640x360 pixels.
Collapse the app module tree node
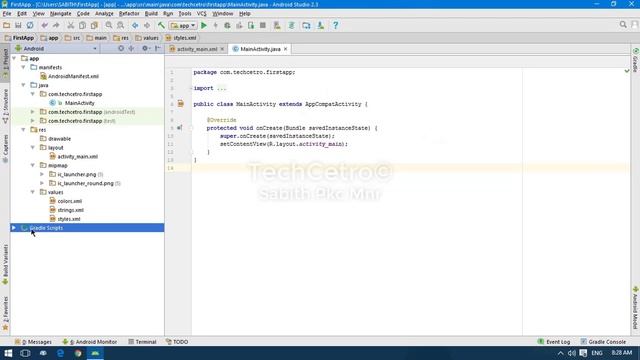(14, 58)
